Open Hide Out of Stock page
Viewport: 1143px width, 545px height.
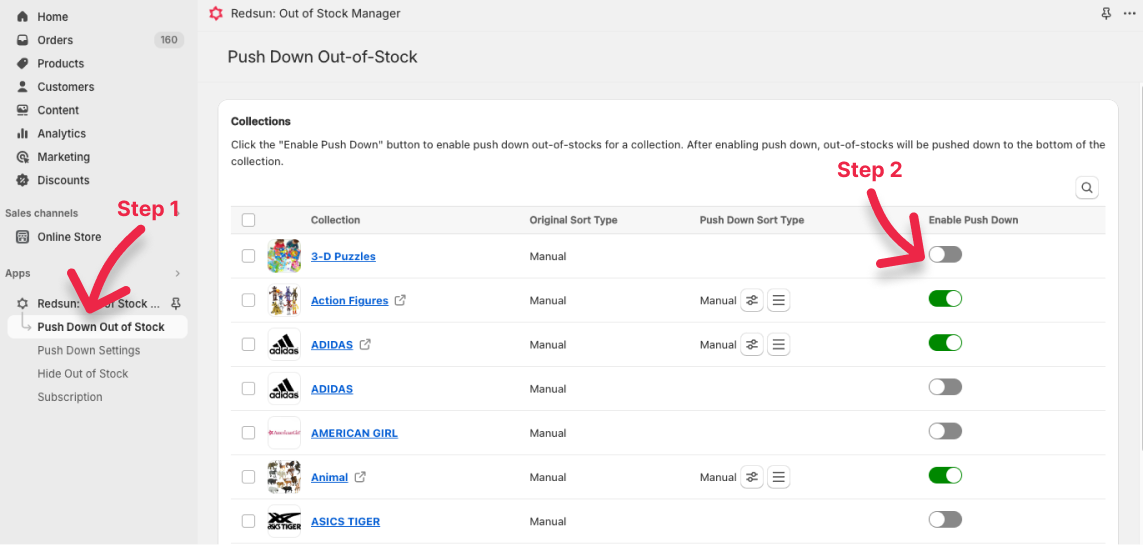tap(82, 374)
